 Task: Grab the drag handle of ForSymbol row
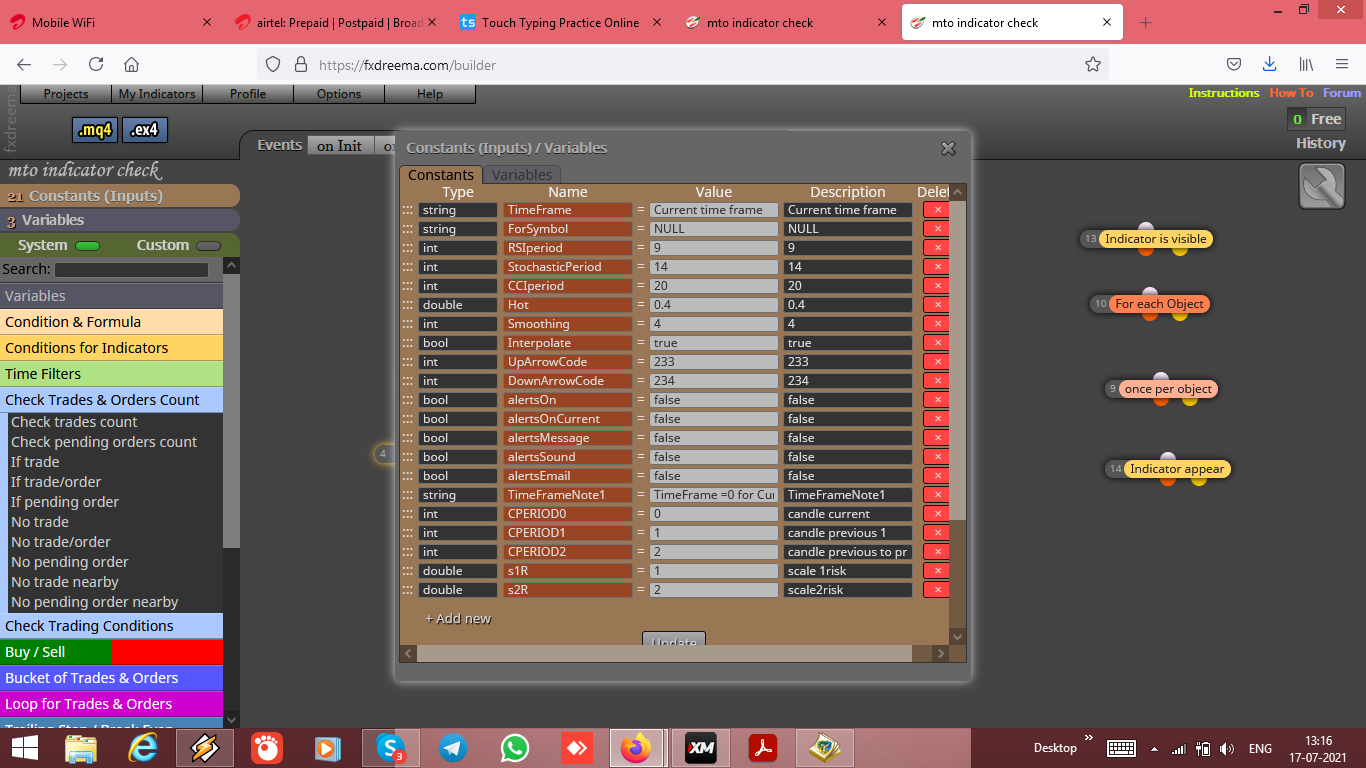[408, 229]
